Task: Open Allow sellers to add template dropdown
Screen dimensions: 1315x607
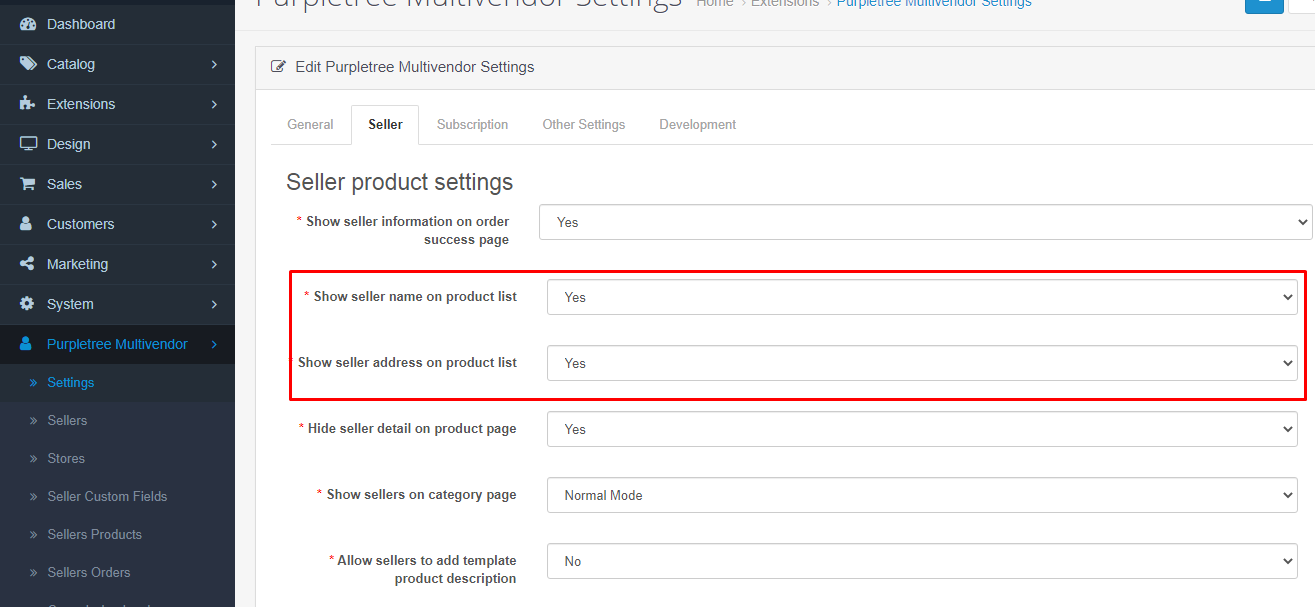Action: pyautogui.click(x=922, y=561)
